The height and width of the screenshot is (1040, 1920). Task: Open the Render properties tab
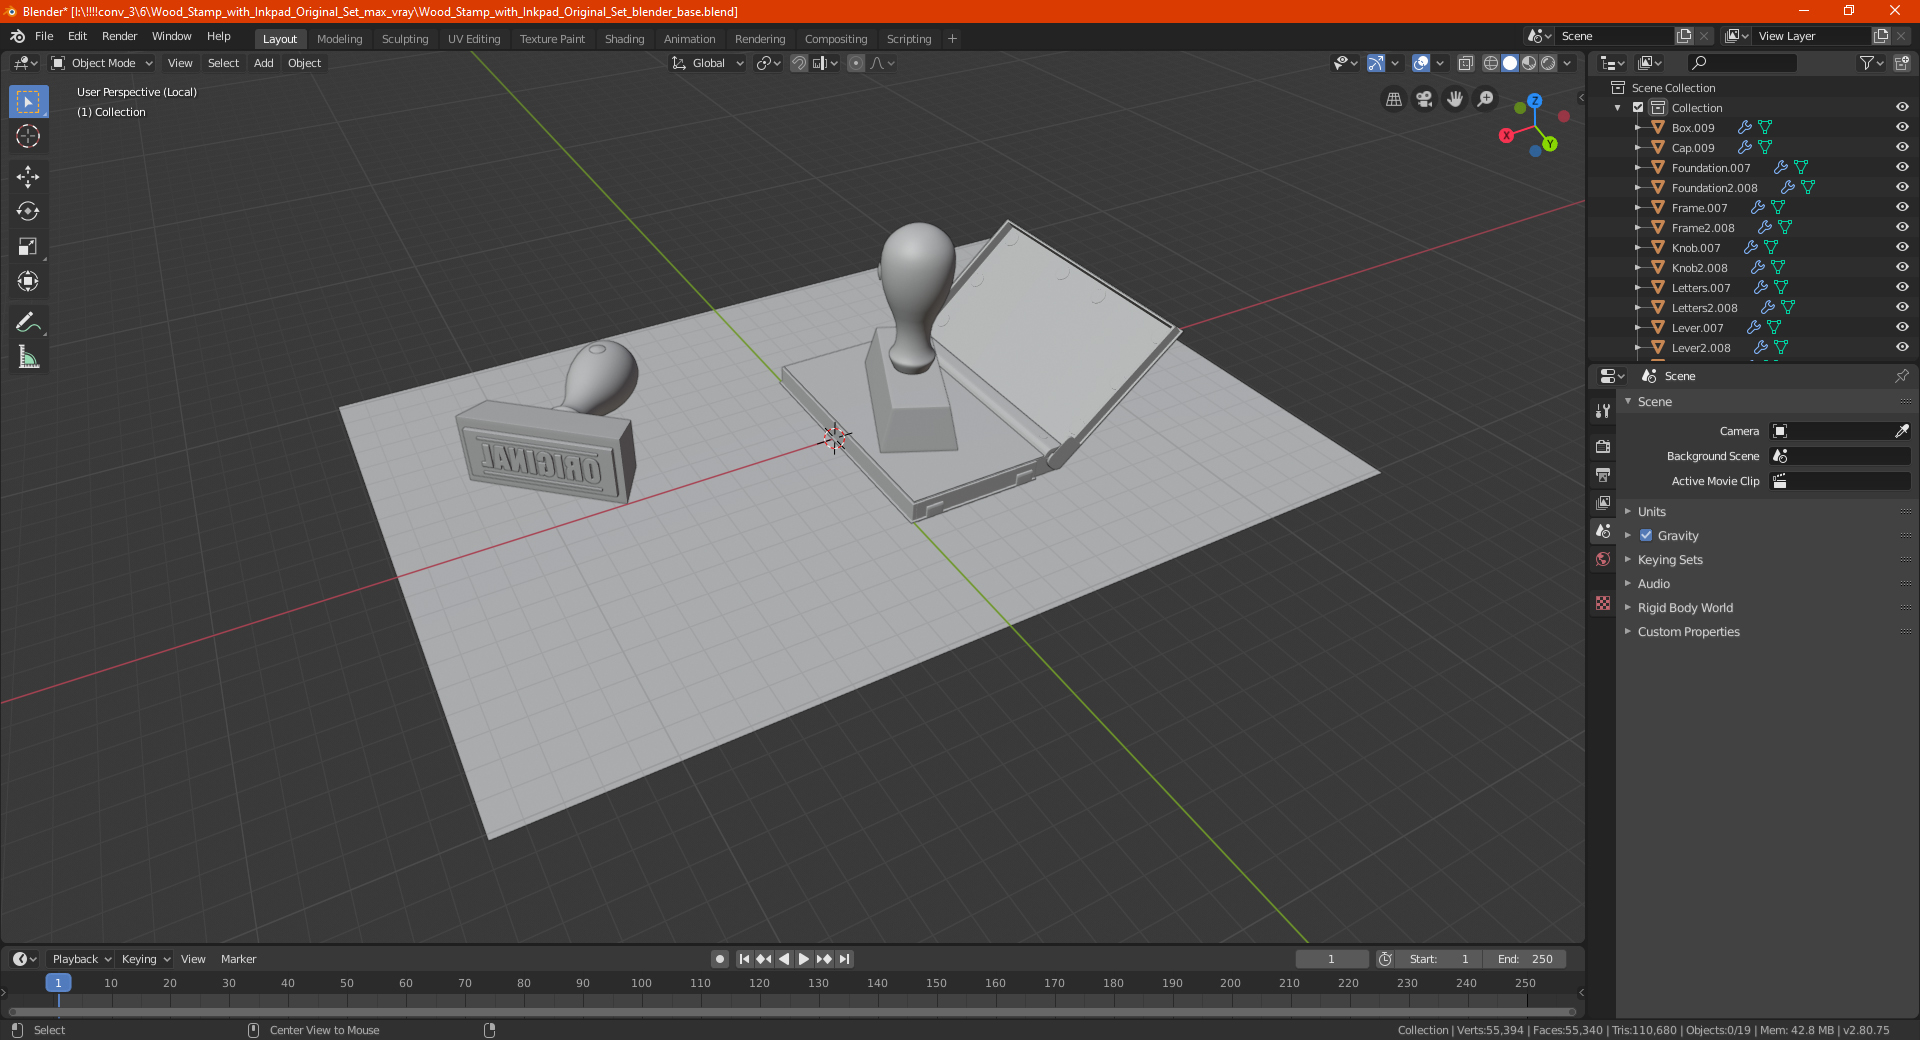click(x=1603, y=446)
